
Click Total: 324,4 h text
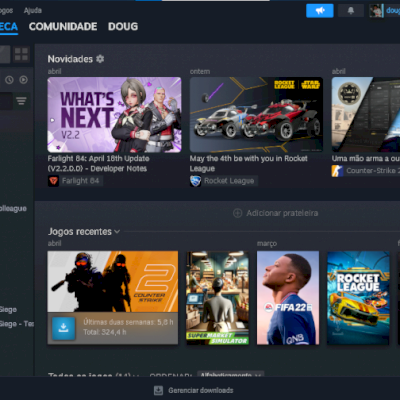105,332
